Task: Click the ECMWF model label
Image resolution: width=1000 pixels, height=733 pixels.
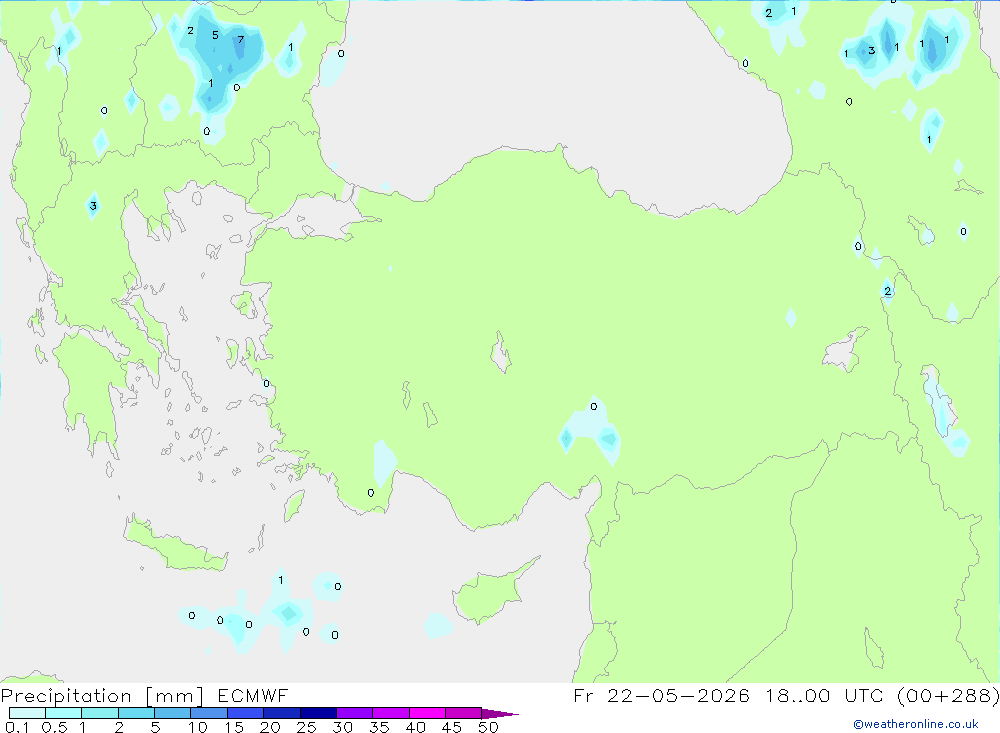Action: tap(253, 696)
